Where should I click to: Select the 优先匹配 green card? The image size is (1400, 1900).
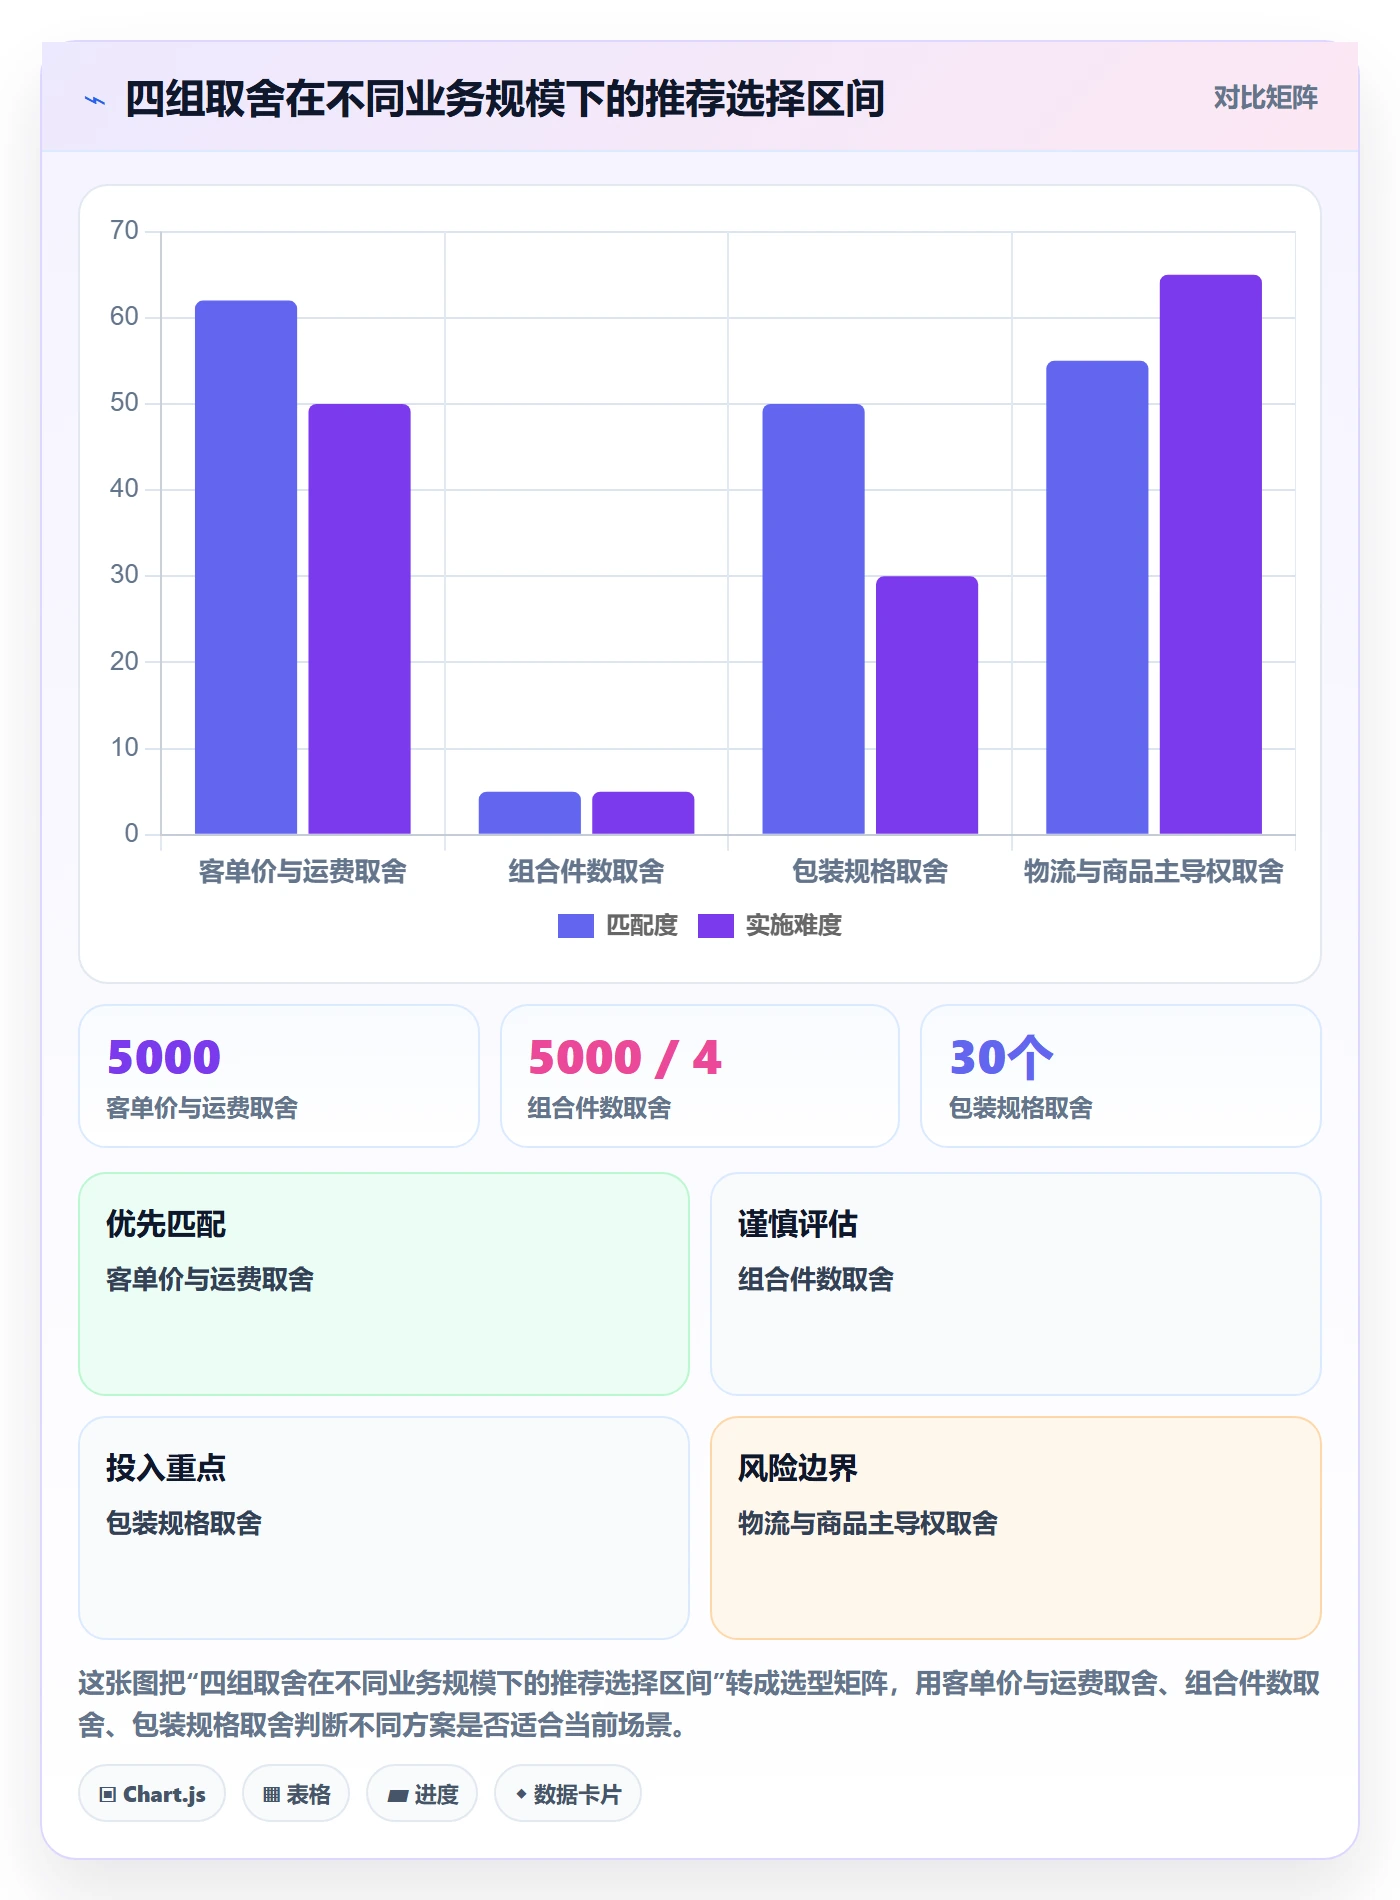pos(384,1284)
